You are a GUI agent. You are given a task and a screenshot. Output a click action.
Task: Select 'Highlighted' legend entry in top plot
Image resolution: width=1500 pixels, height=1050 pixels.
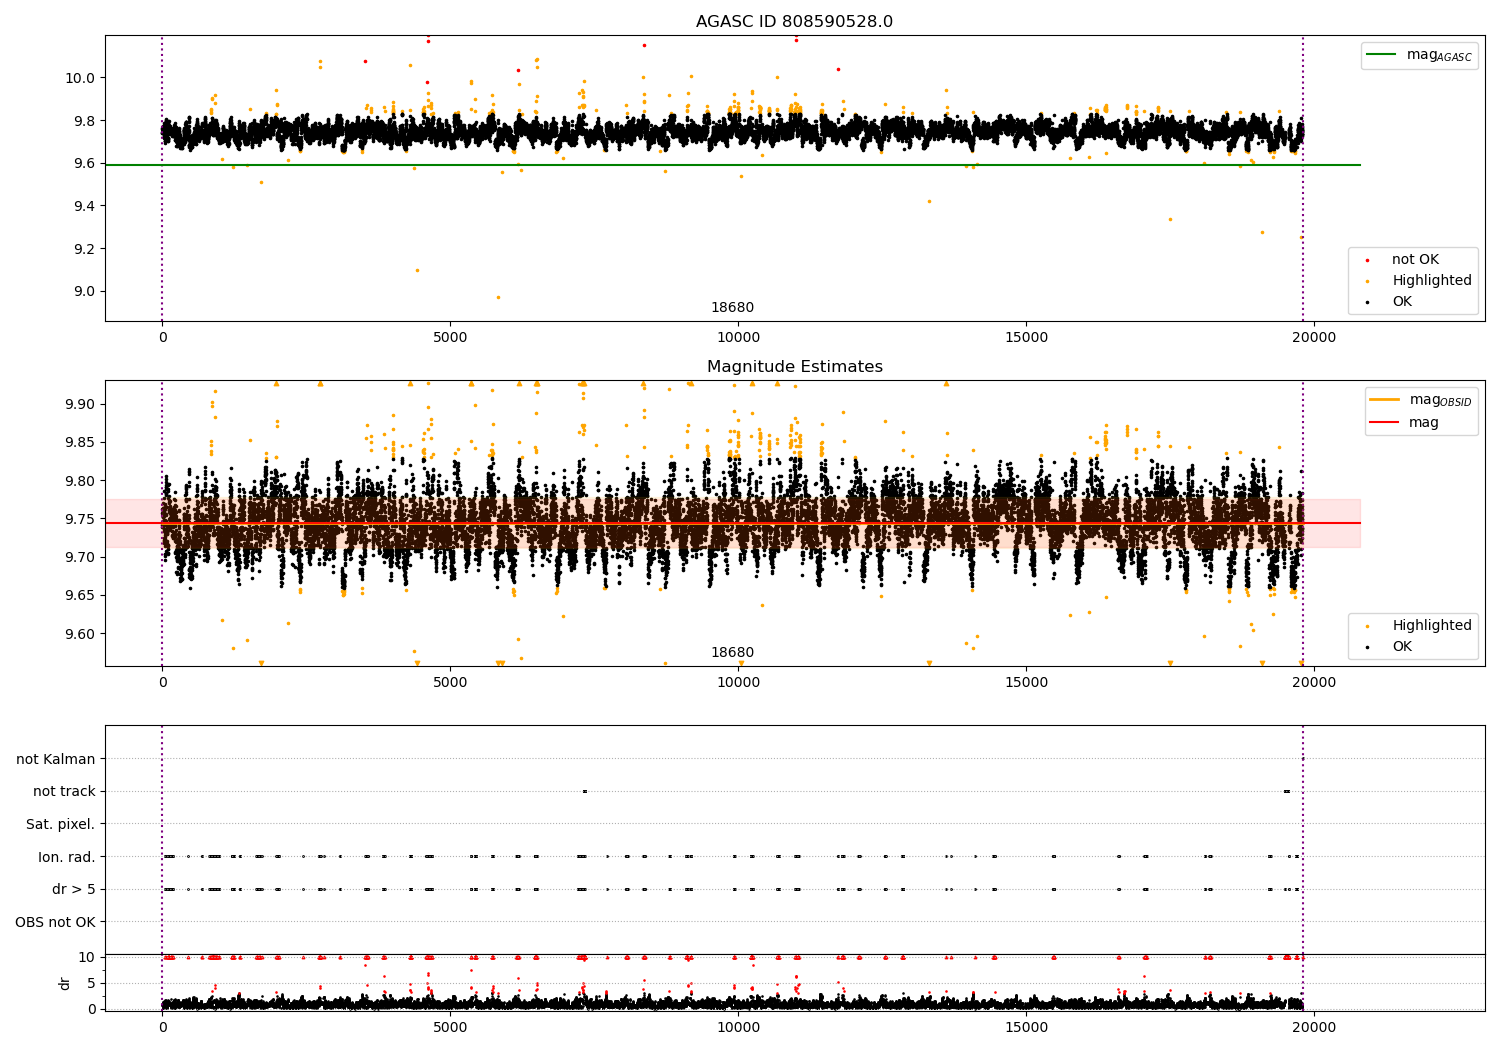click(x=1431, y=281)
